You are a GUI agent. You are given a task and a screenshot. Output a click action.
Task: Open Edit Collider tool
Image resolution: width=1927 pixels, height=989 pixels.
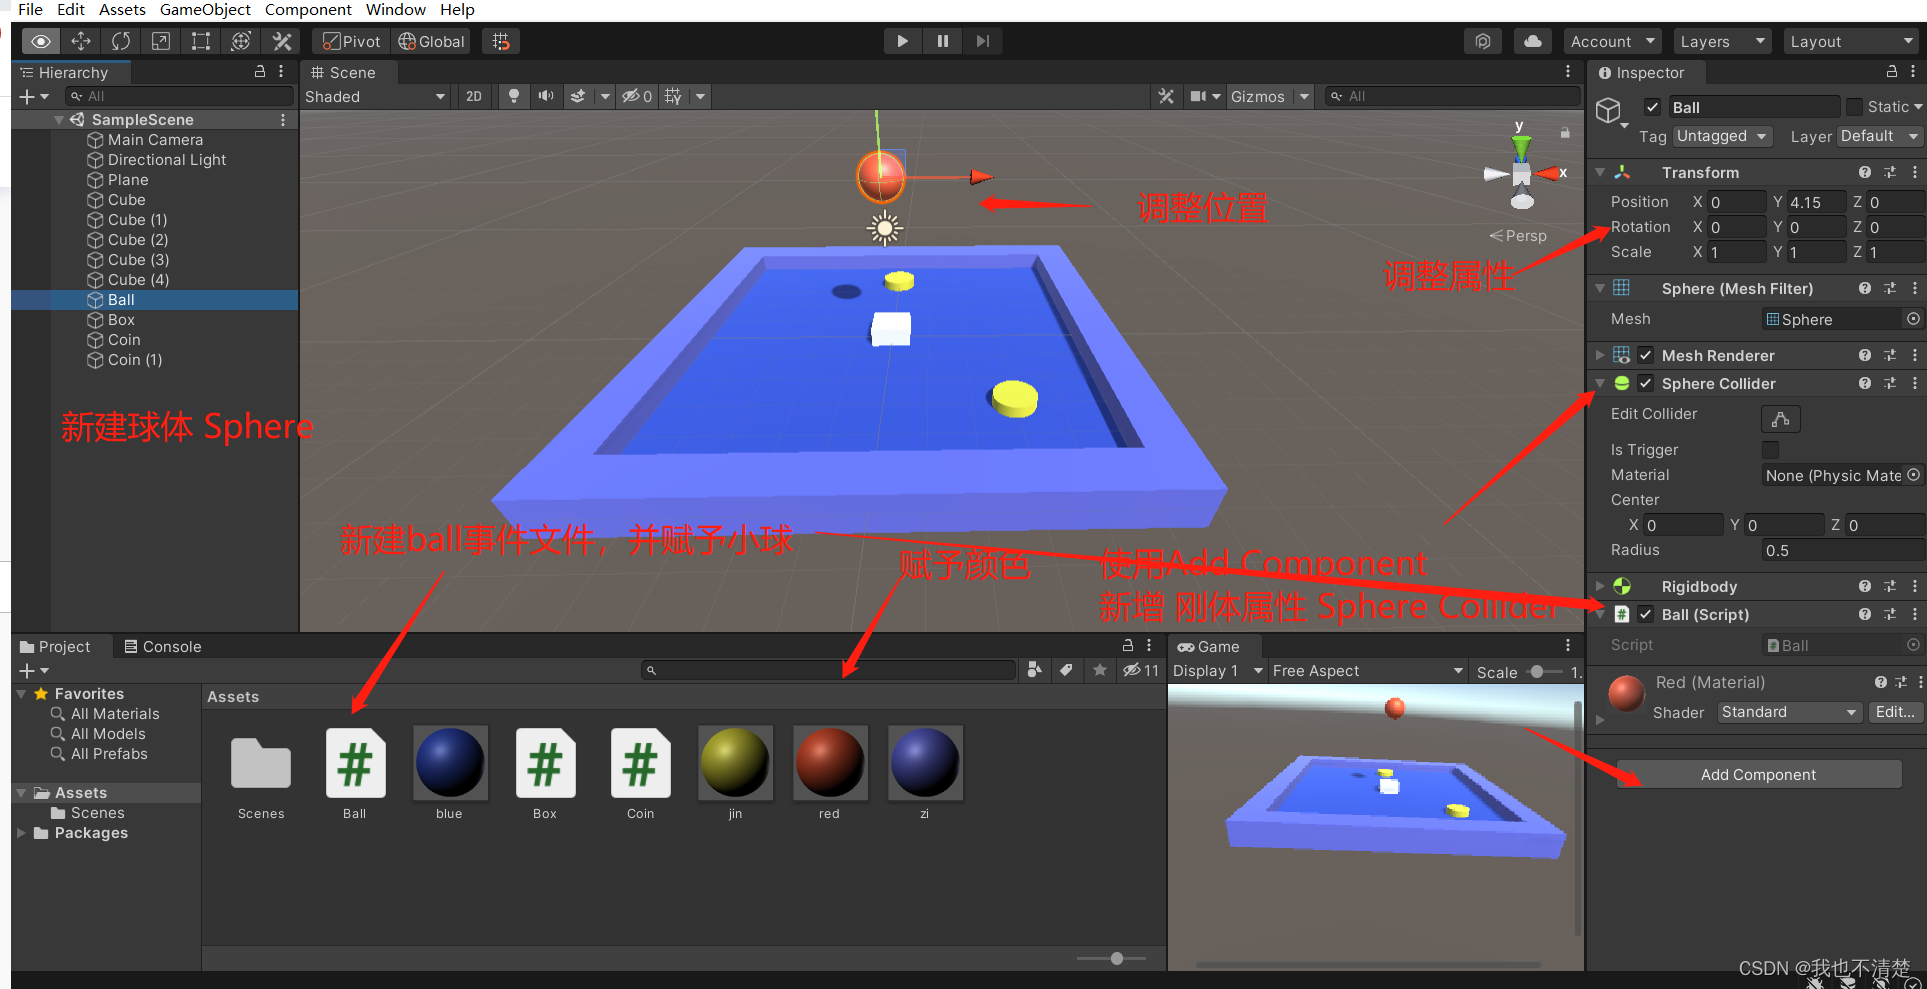(1780, 418)
